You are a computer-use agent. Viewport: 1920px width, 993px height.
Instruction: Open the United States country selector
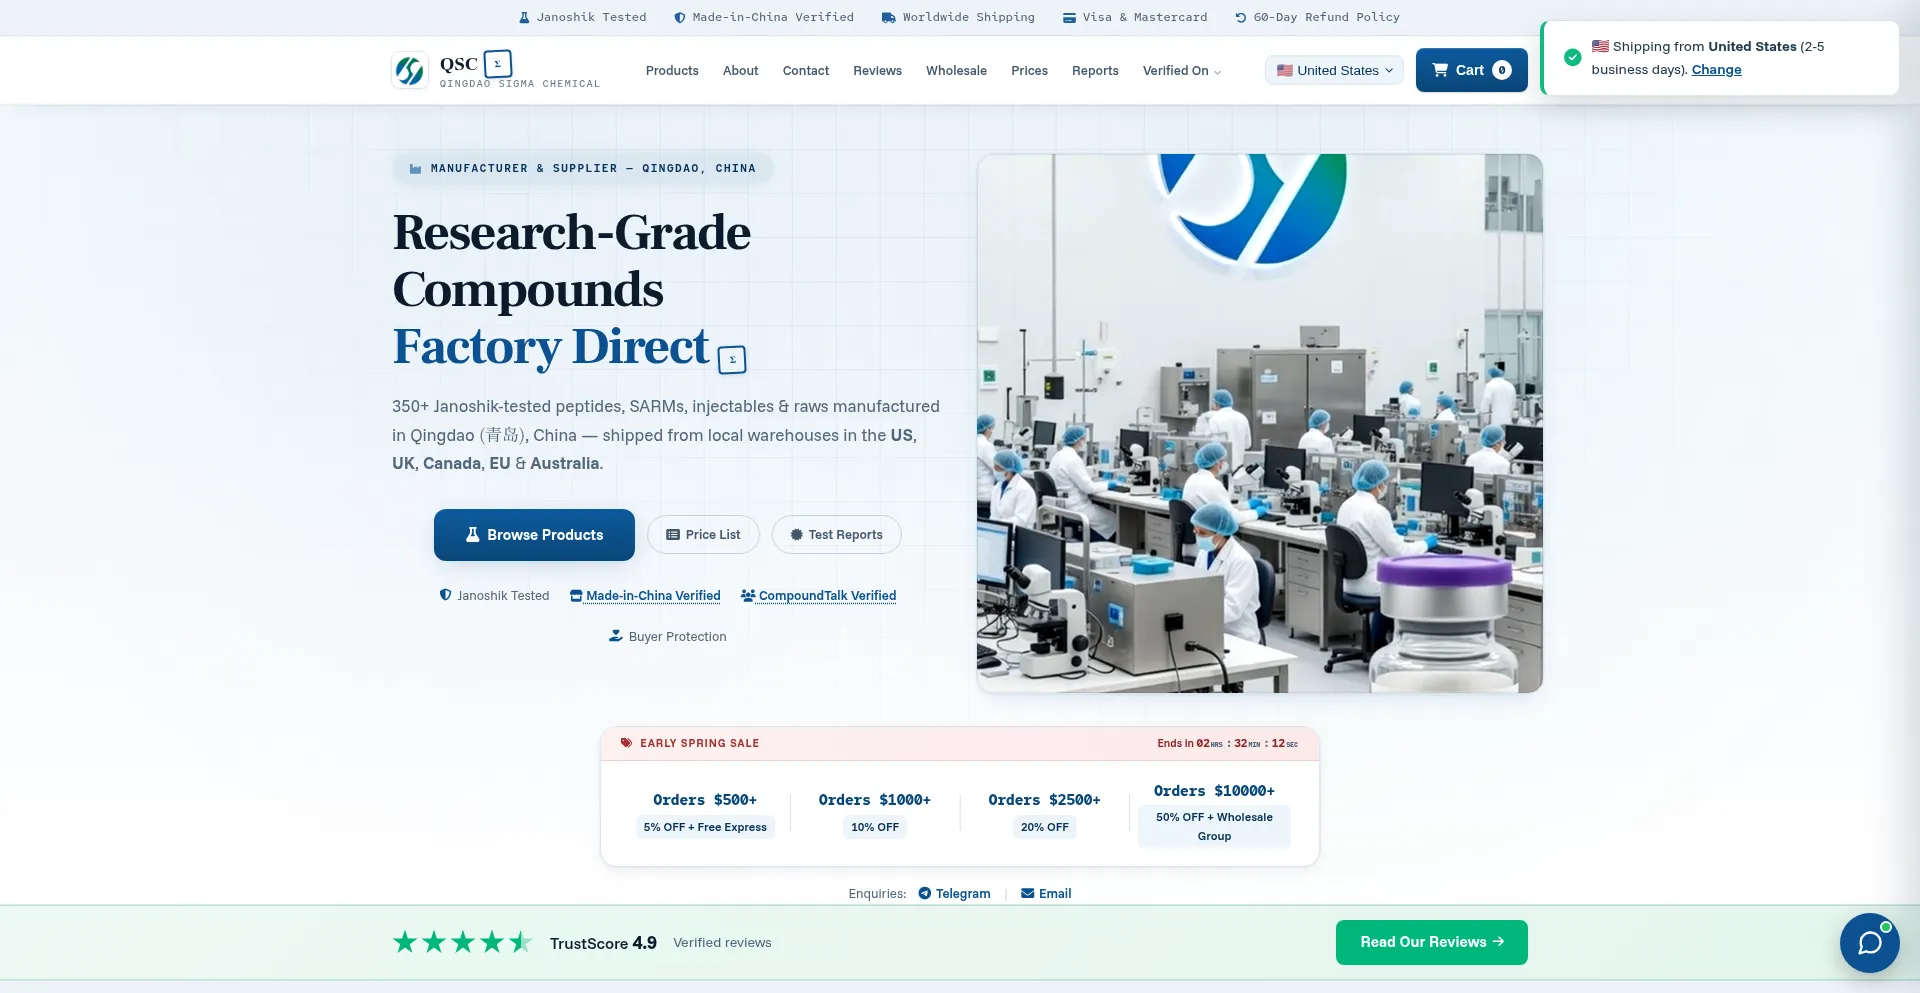tap(1335, 70)
